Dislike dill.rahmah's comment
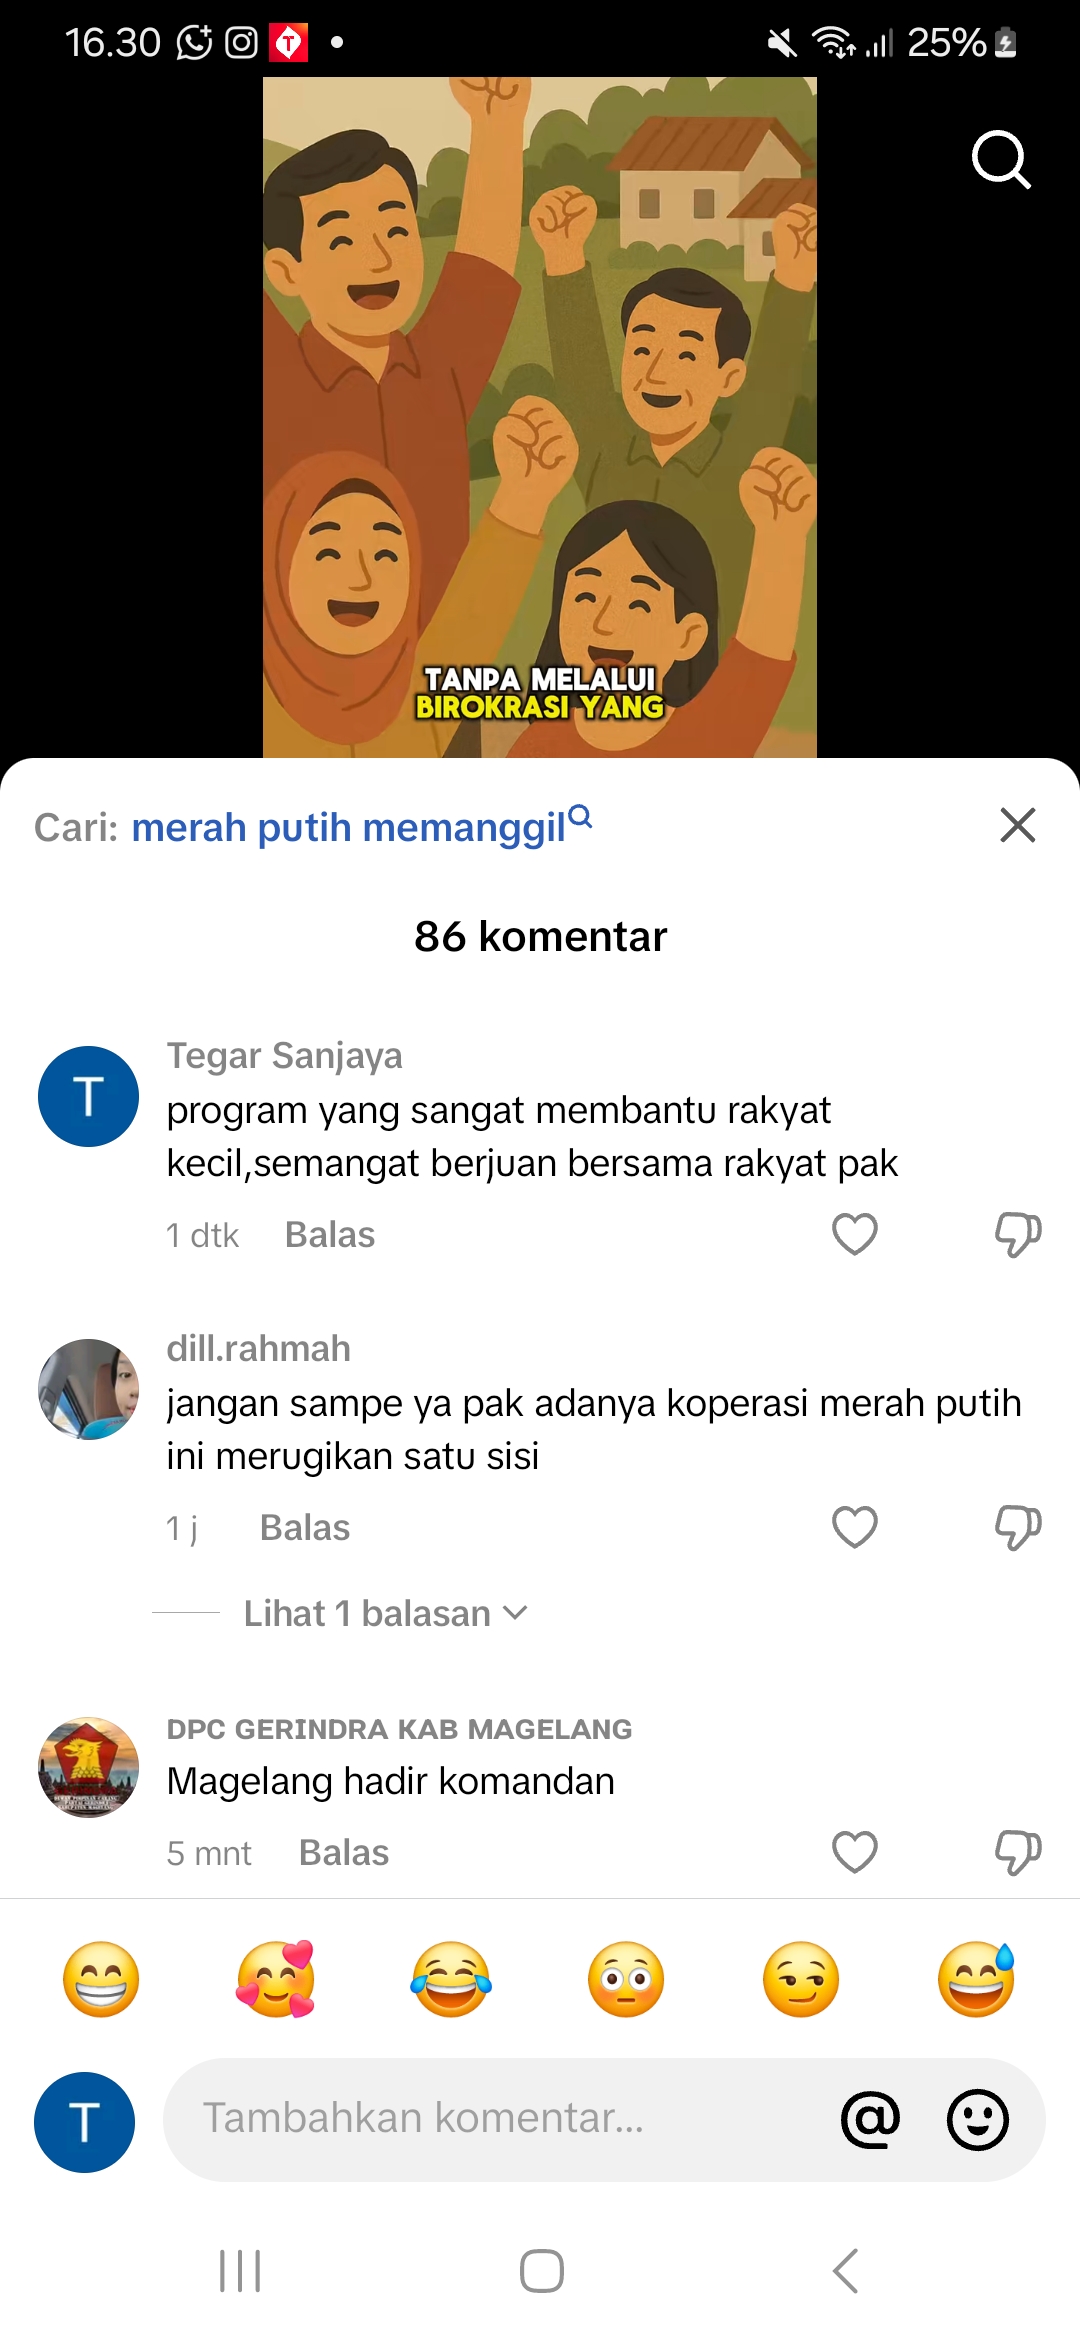The height and width of the screenshot is (2340, 1080). pos(1018,1527)
